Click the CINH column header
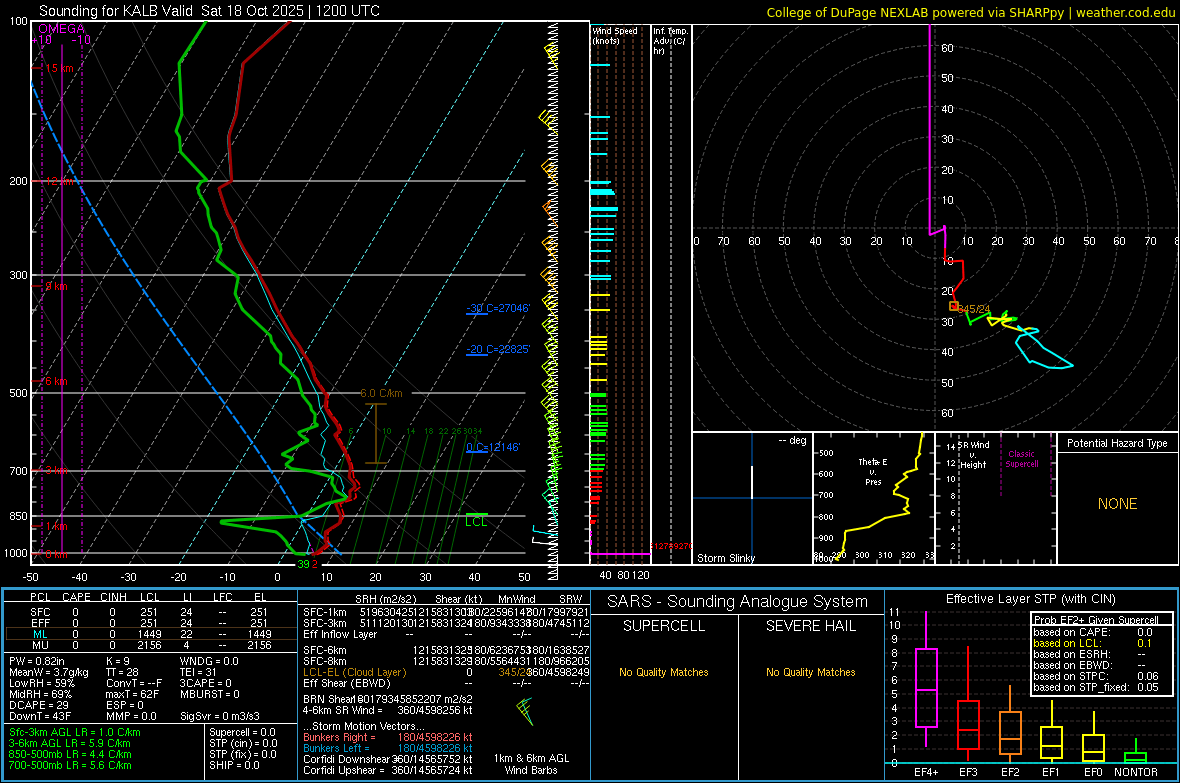 tap(114, 597)
